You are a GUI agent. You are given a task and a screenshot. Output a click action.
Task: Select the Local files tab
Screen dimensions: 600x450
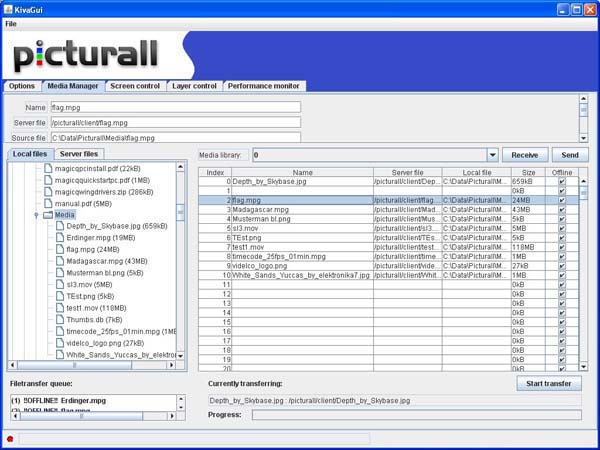(x=30, y=154)
